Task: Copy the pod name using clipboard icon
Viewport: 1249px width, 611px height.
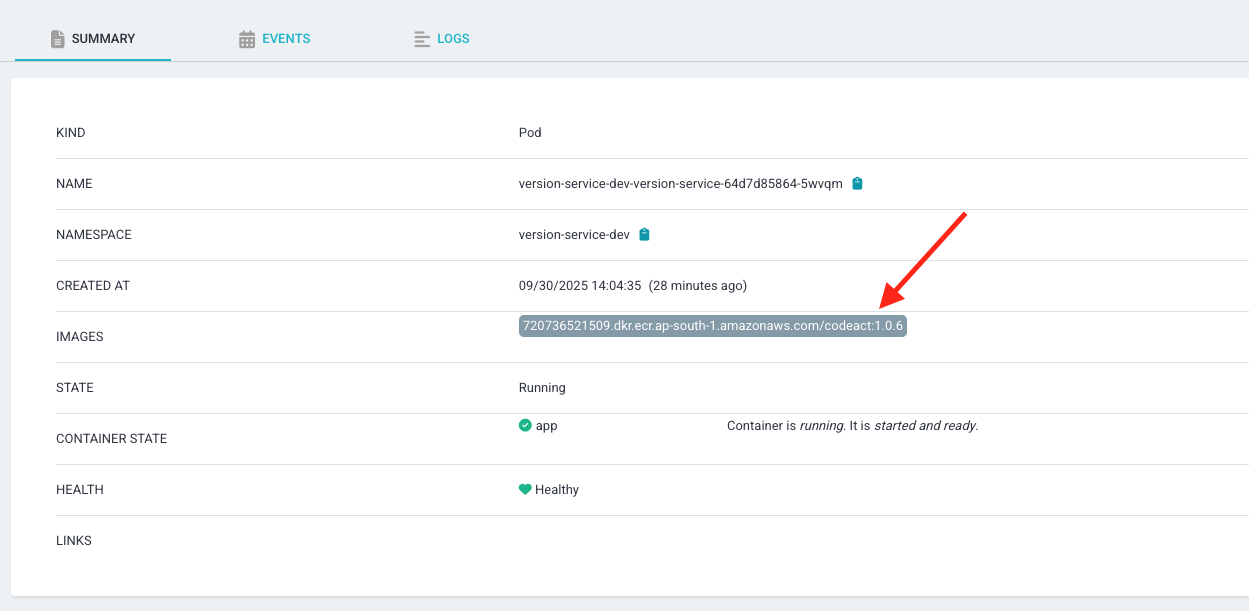Action: tap(857, 184)
